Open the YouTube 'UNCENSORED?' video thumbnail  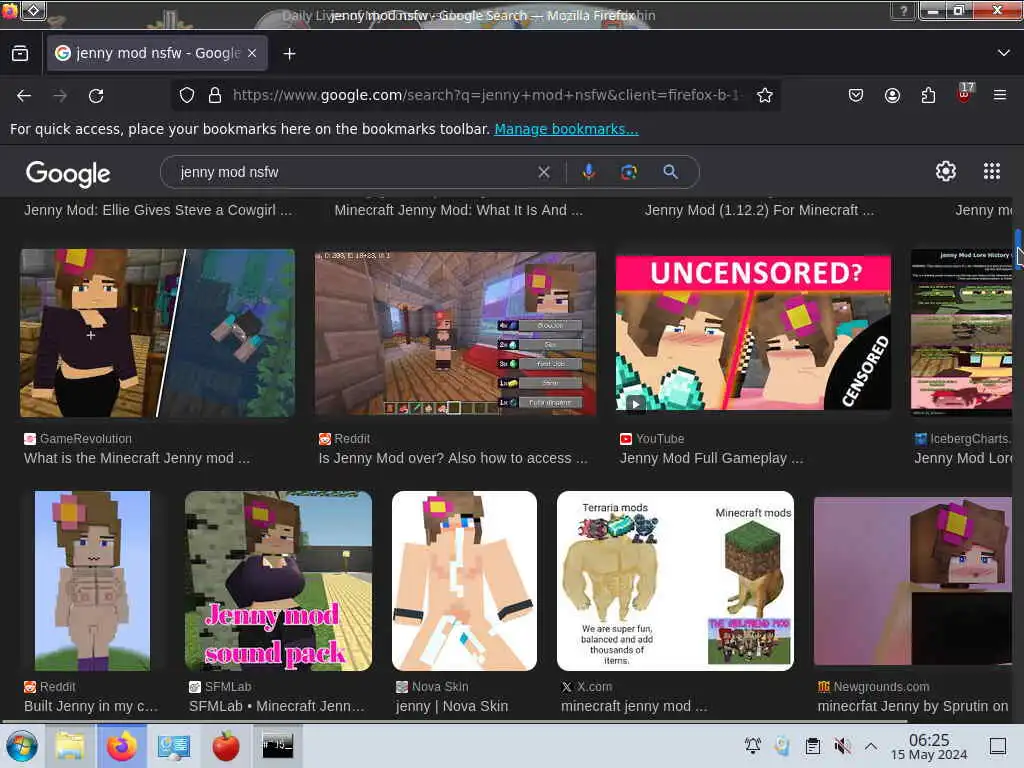[x=753, y=333]
